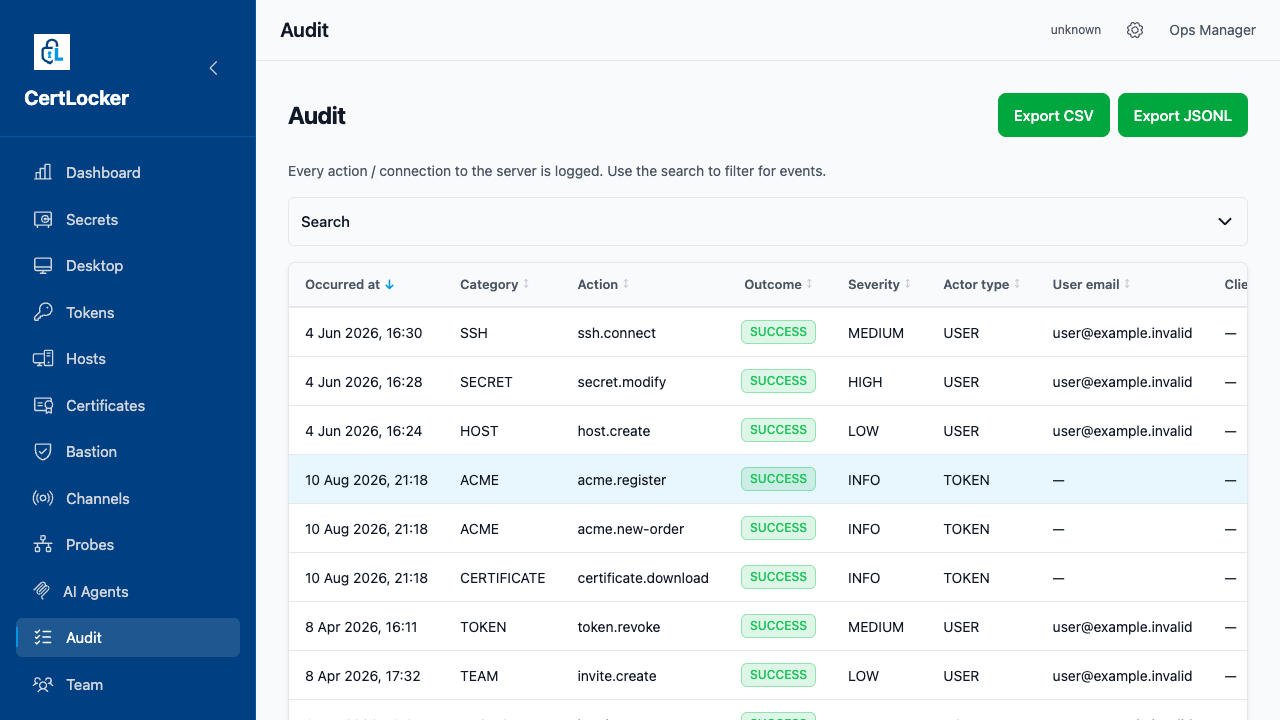
Task: Open the Ops Manager user menu
Action: [x=1212, y=30]
